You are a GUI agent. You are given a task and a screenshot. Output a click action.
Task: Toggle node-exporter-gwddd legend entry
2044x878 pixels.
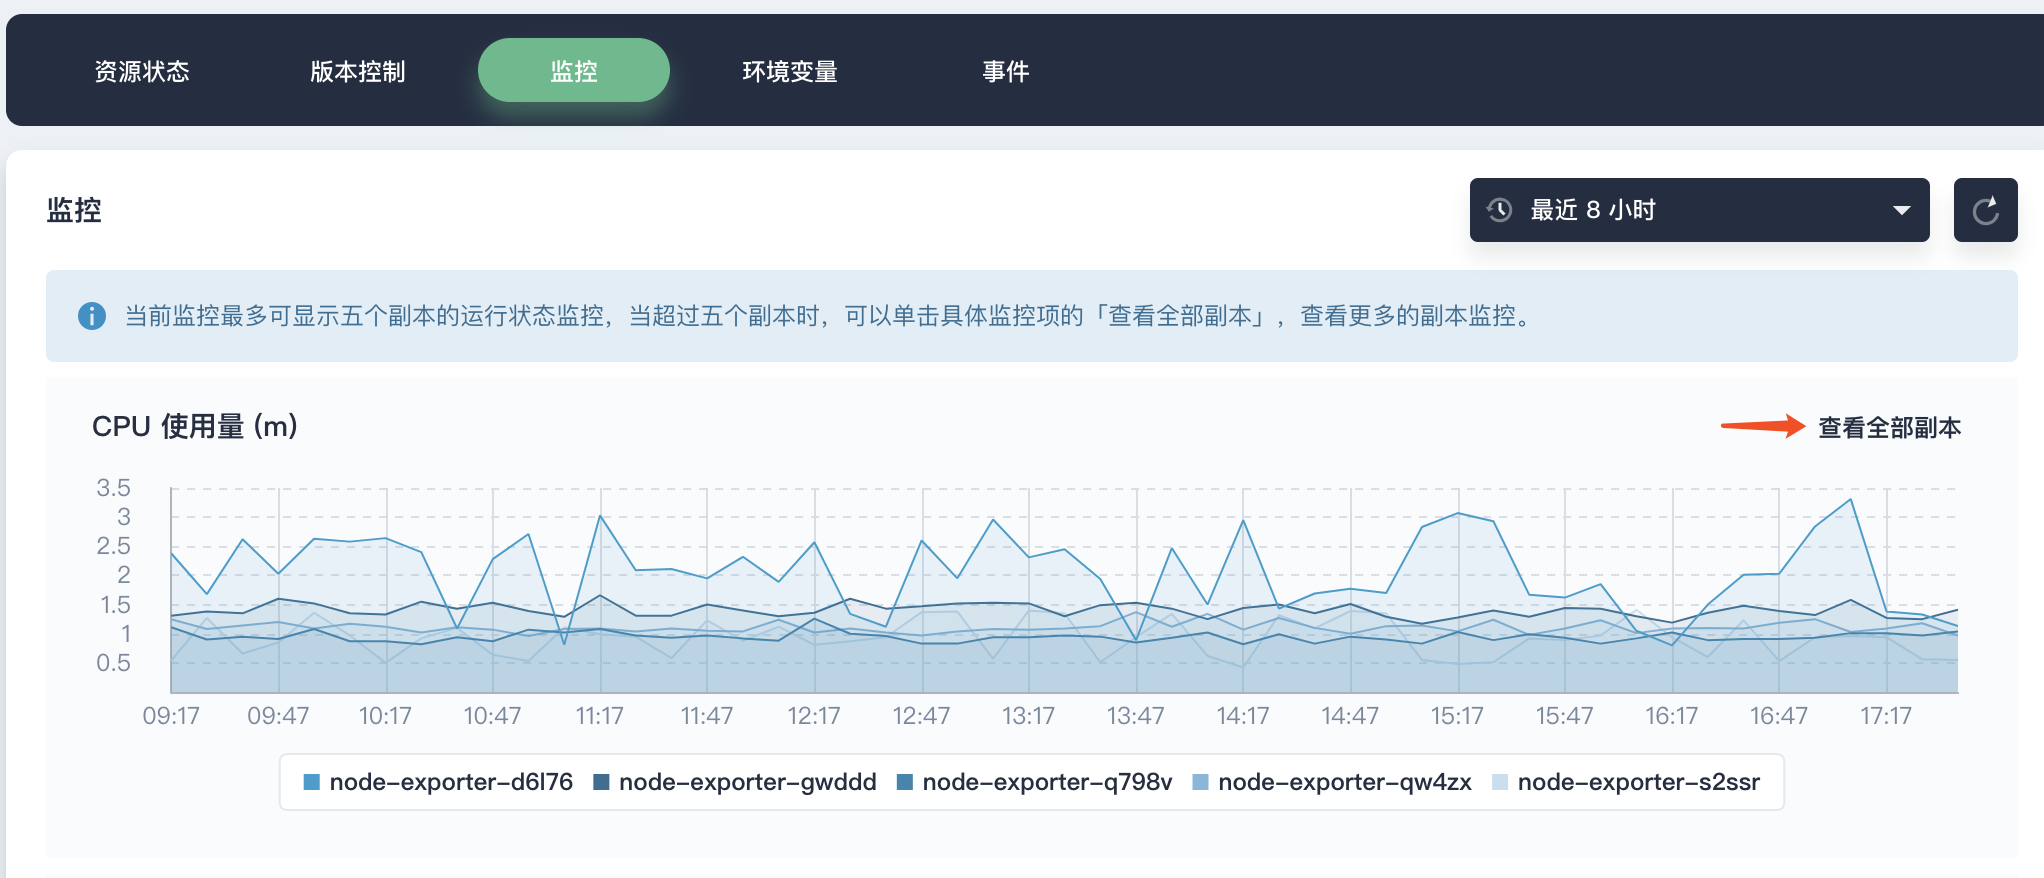click(735, 782)
